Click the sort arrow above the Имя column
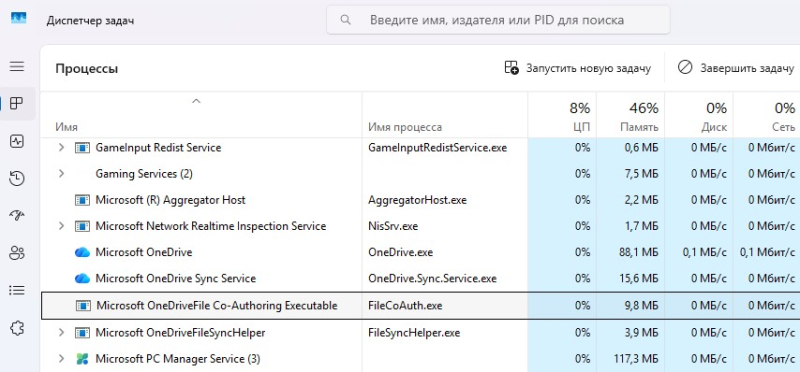The width and height of the screenshot is (800, 372). click(x=196, y=101)
